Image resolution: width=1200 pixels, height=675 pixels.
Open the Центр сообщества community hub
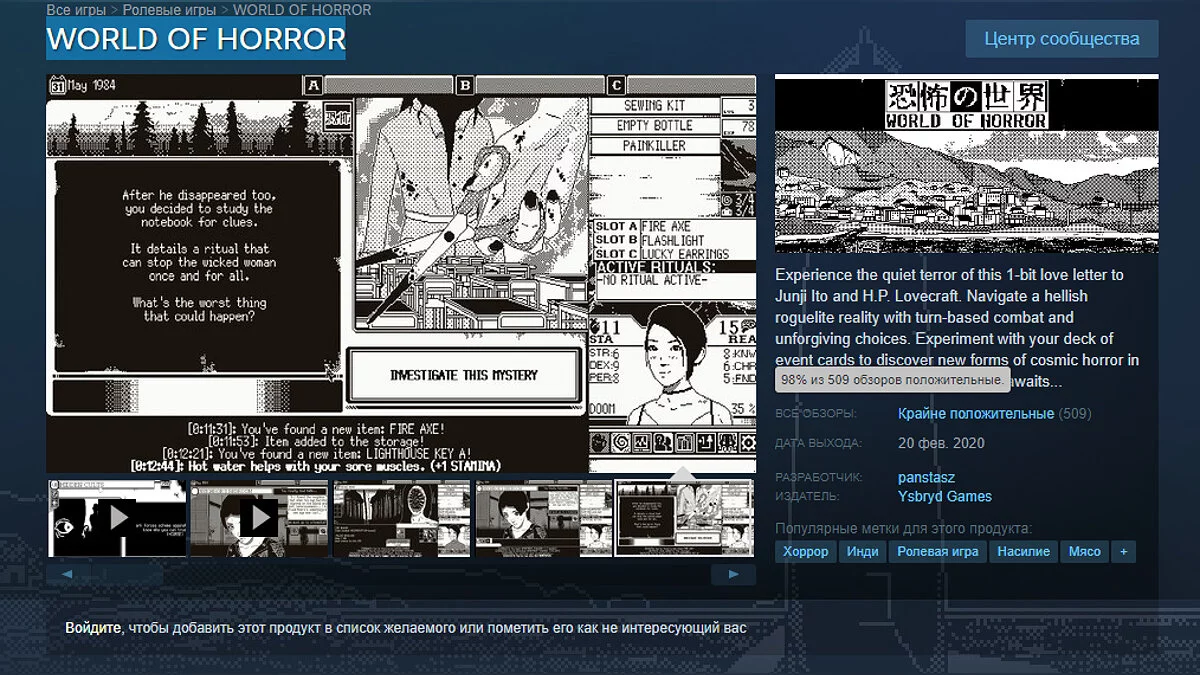(x=1062, y=39)
